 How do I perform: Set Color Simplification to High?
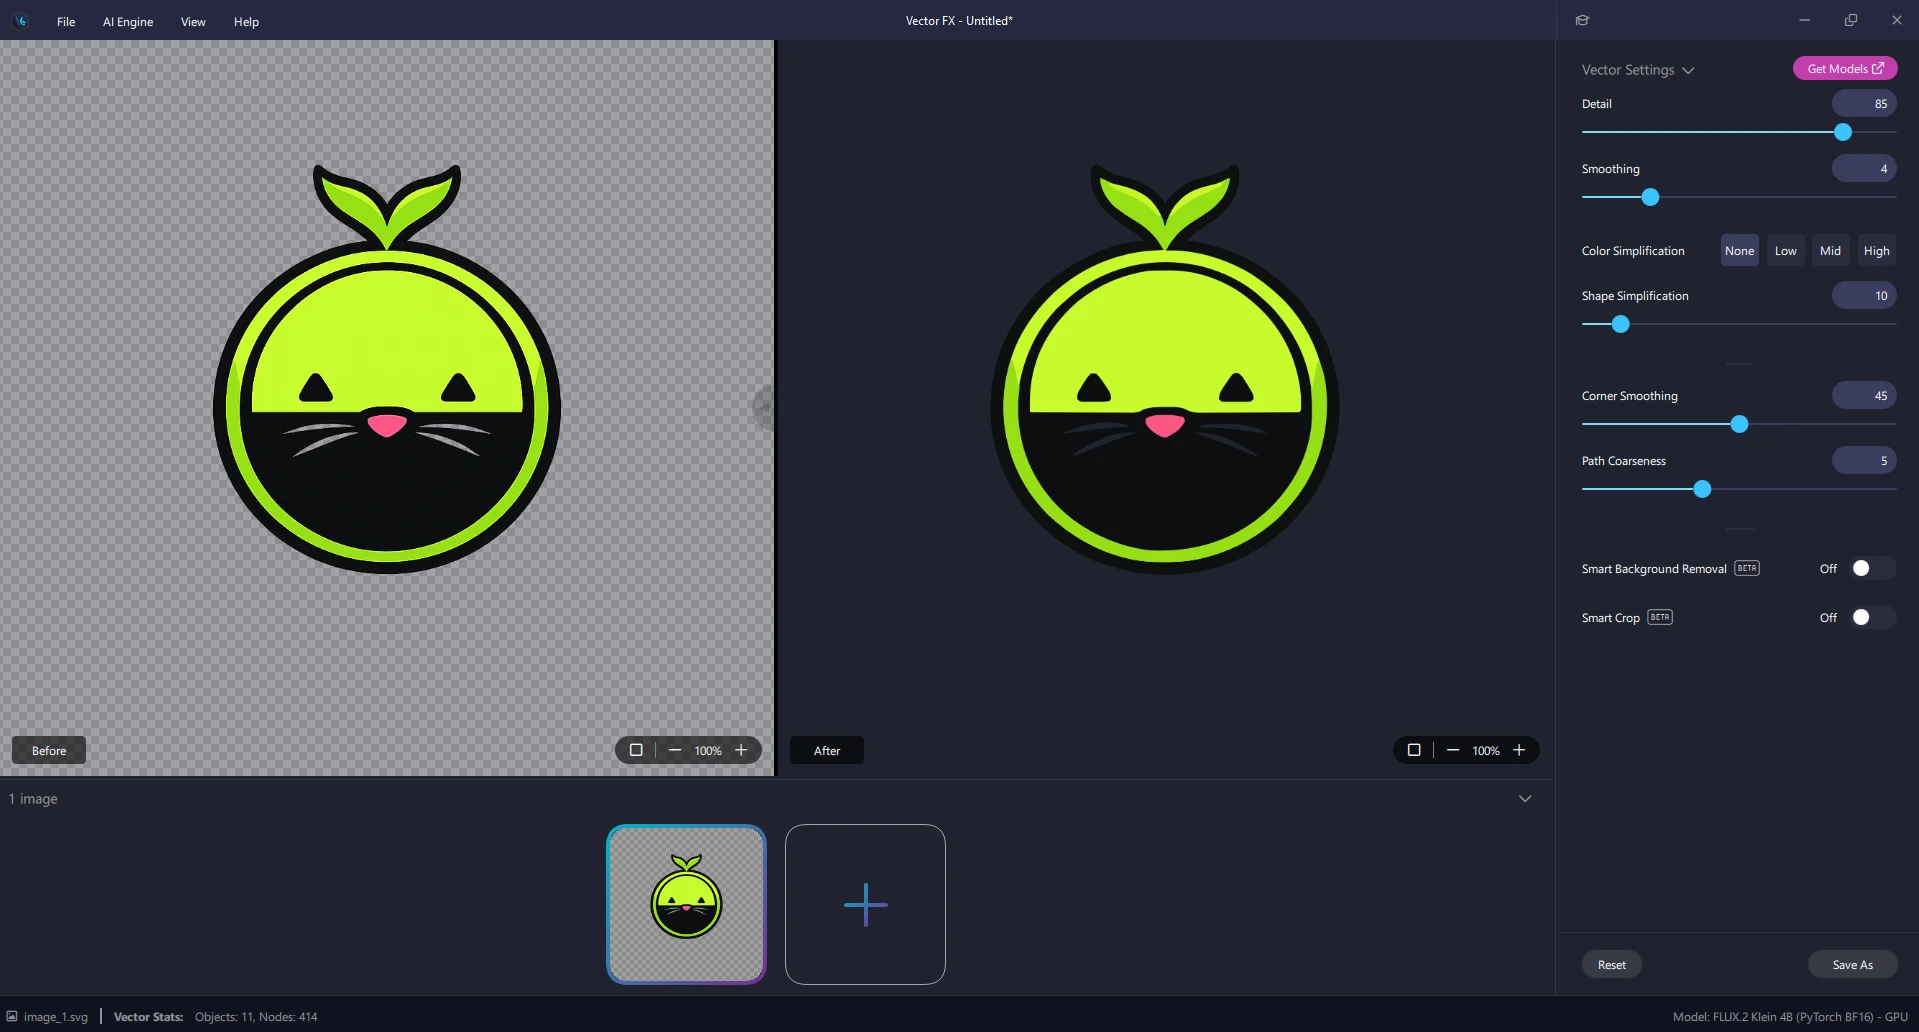1876,251
